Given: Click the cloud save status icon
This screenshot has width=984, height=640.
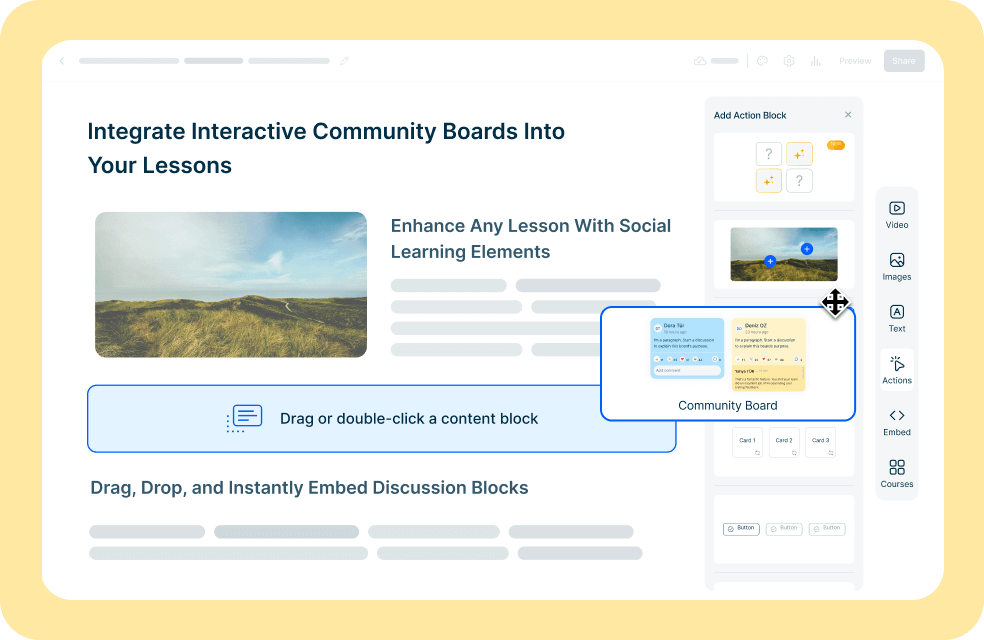Looking at the screenshot, I should [702, 60].
